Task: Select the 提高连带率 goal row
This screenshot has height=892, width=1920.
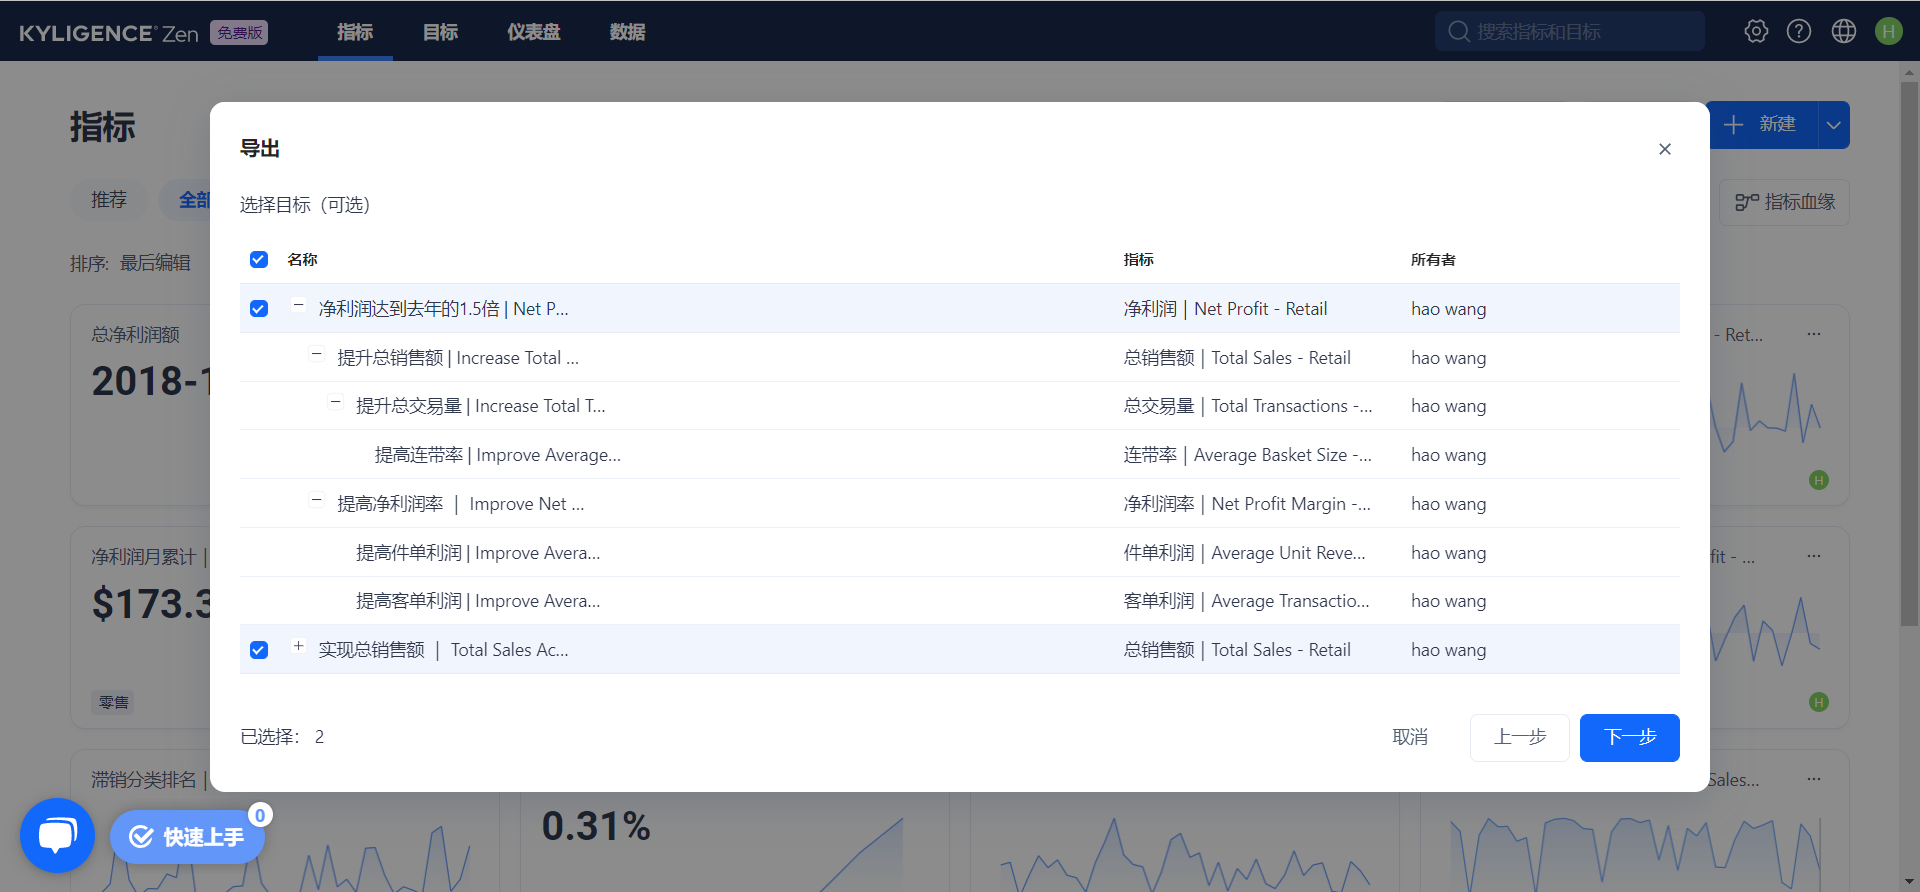Action: click(x=960, y=455)
